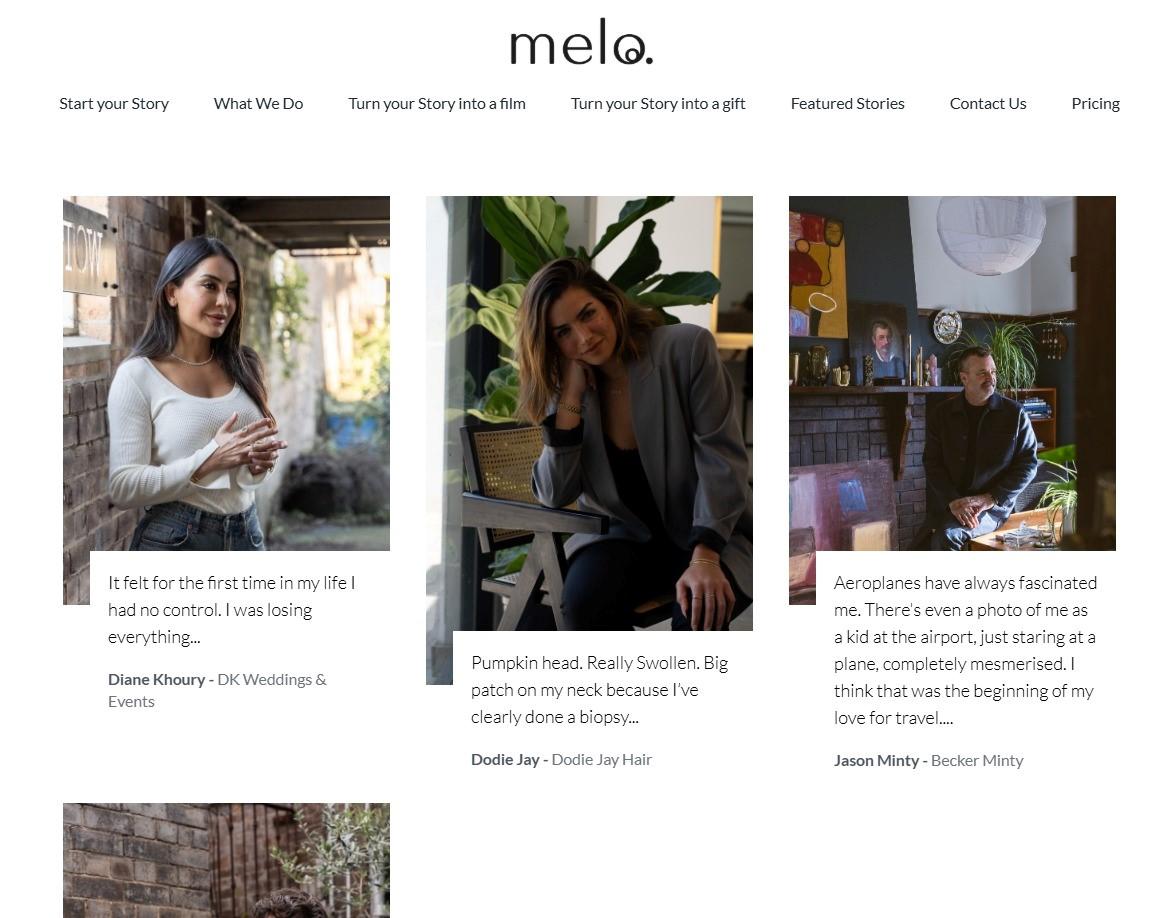This screenshot has width=1172, height=918.
Task: Open the Start your Story page
Action: [x=113, y=103]
